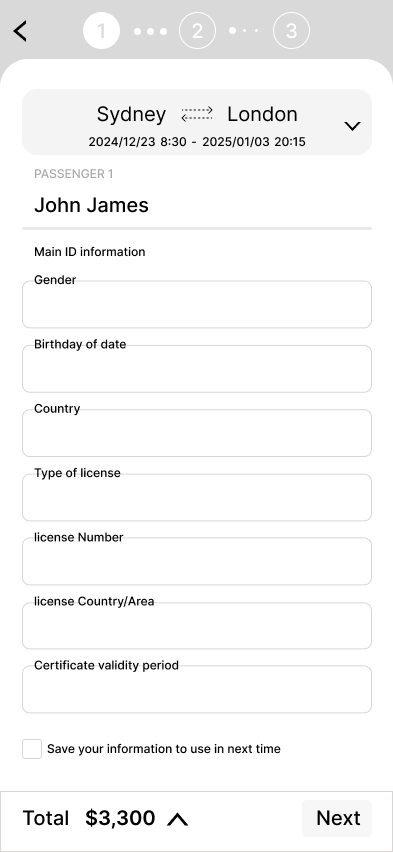The height and width of the screenshot is (852, 393).
Task: Select the Birthday of date field
Action: 197,368
